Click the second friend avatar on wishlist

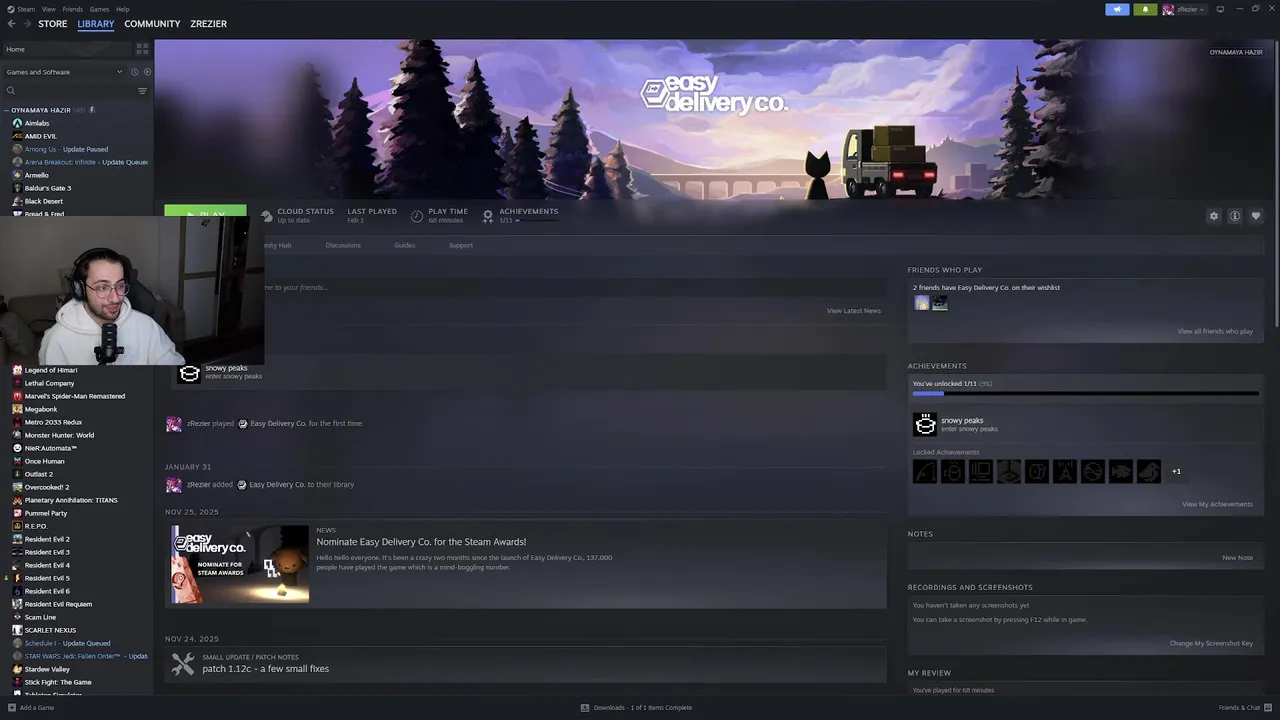[x=940, y=303]
